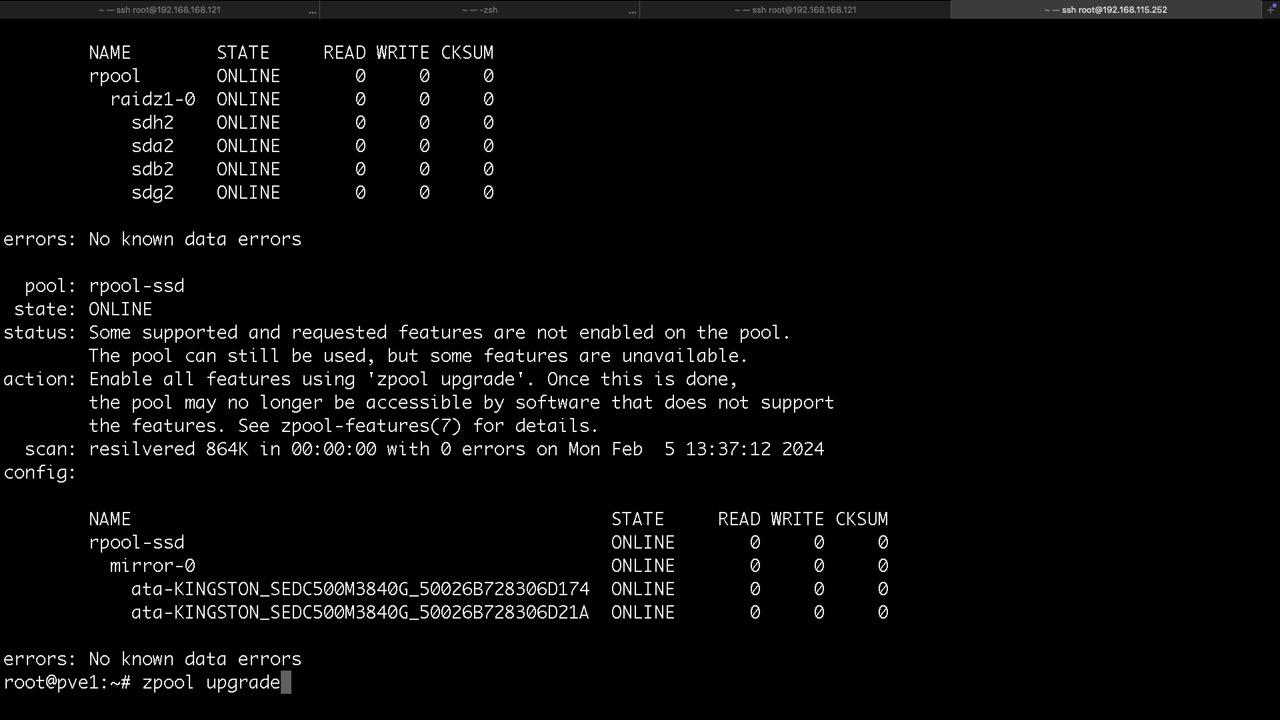Click 'resilvered 864K' in the scan line
Image resolution: width=1280 pixels, height=720 pixels.
168,449
